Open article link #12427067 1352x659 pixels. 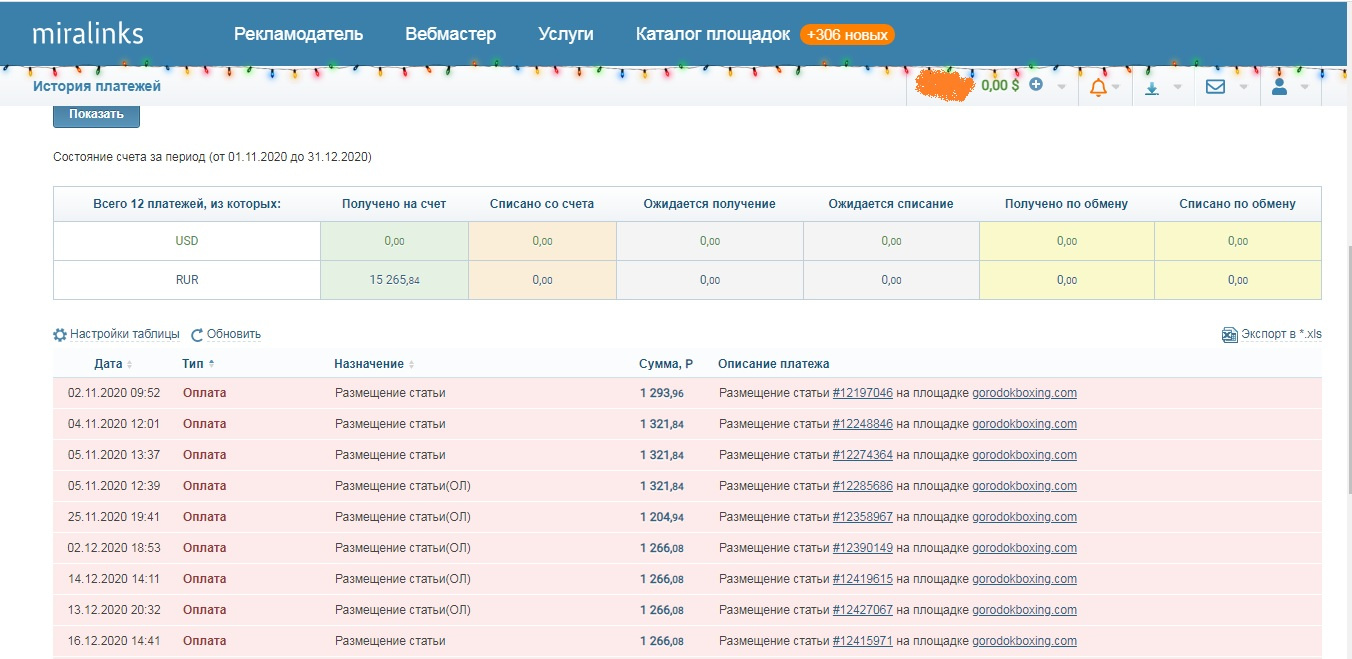point(863,610)
